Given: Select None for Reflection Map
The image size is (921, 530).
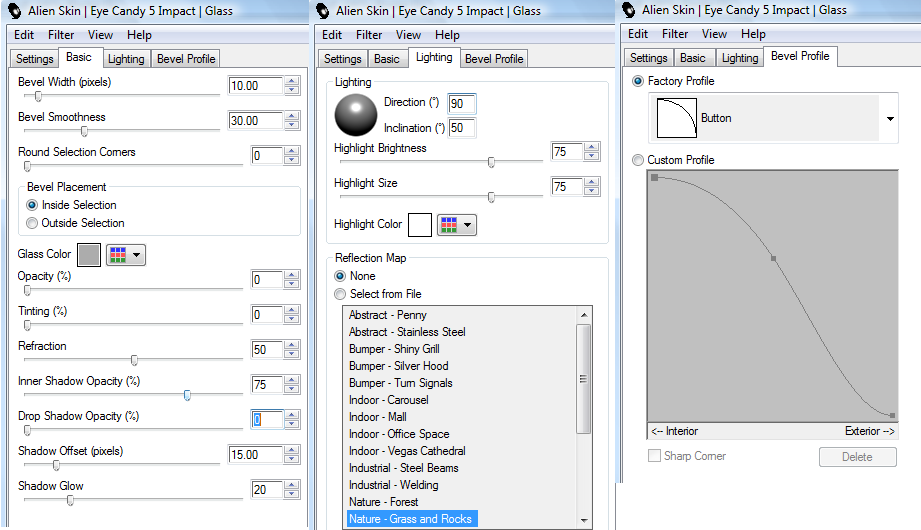Looking at the screenshot, I should point(340,276).
